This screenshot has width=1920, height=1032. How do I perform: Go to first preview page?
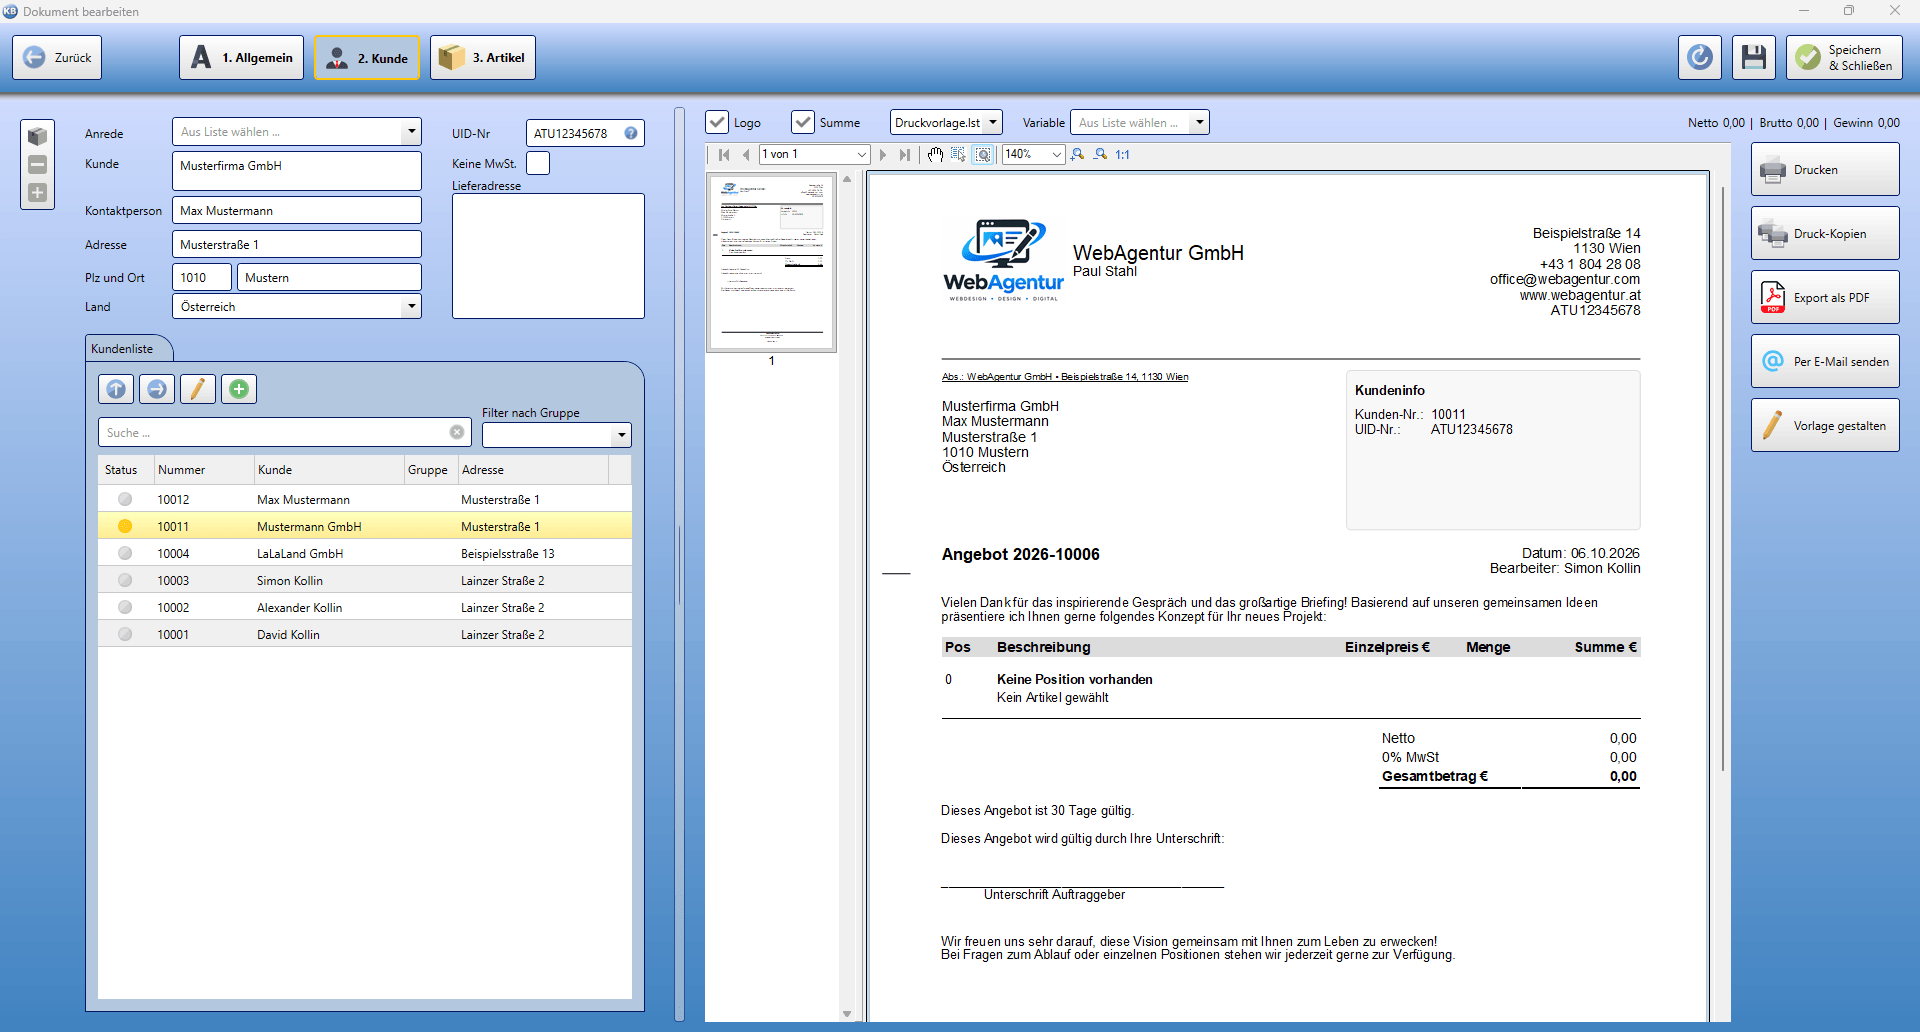click(724, 154)
